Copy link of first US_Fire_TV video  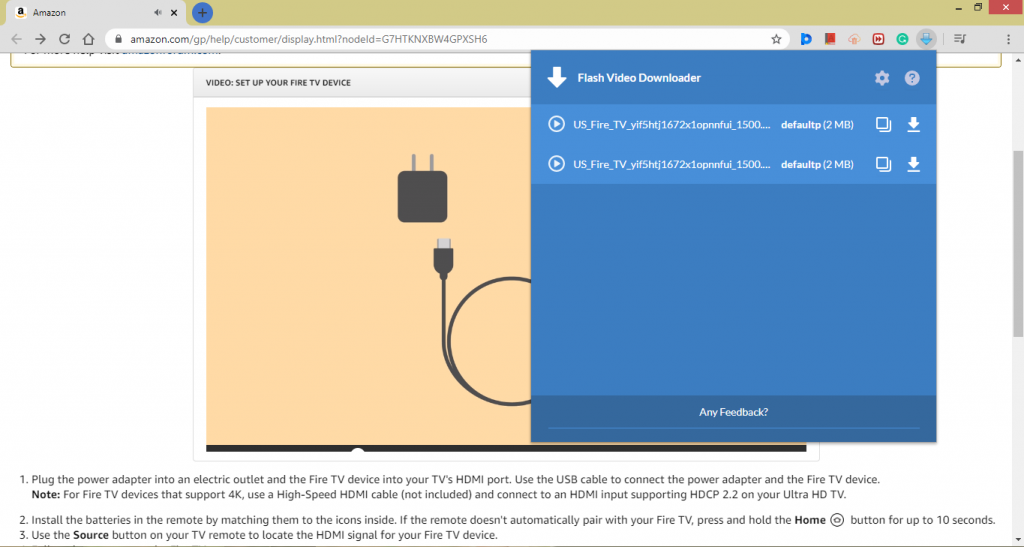tap(883, 124)
